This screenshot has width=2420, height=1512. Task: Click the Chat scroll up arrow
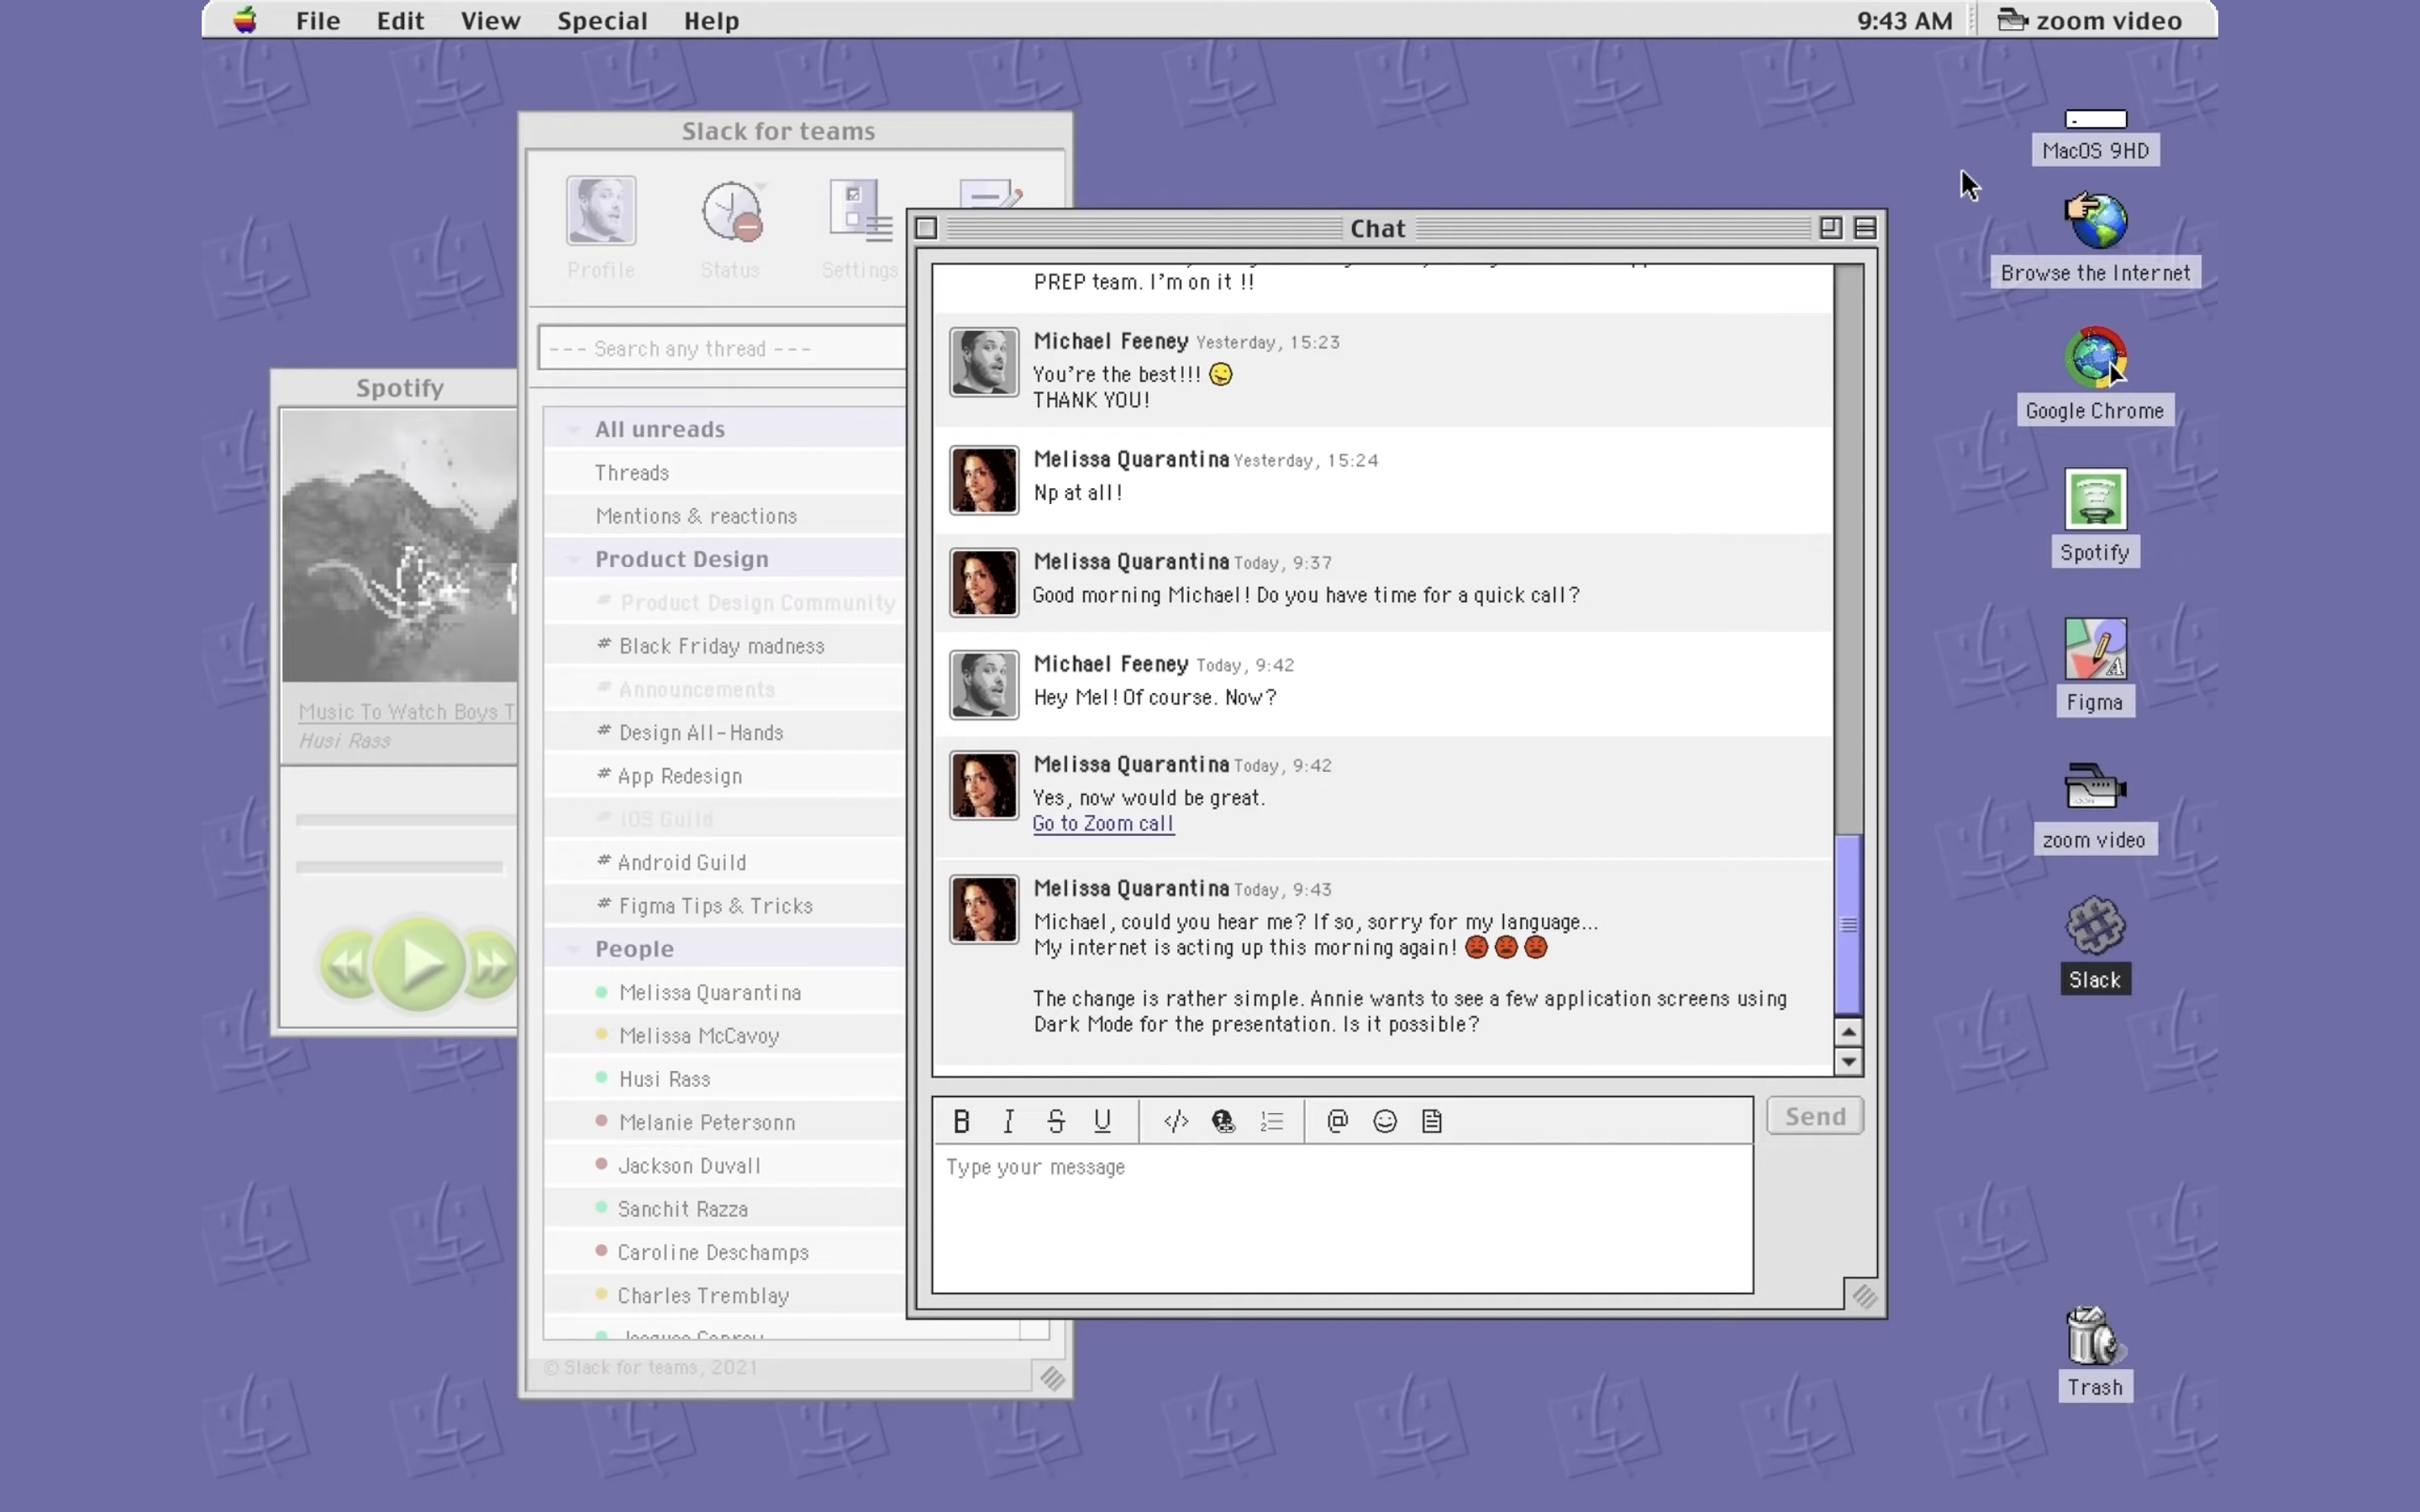click(1848, 1031)
